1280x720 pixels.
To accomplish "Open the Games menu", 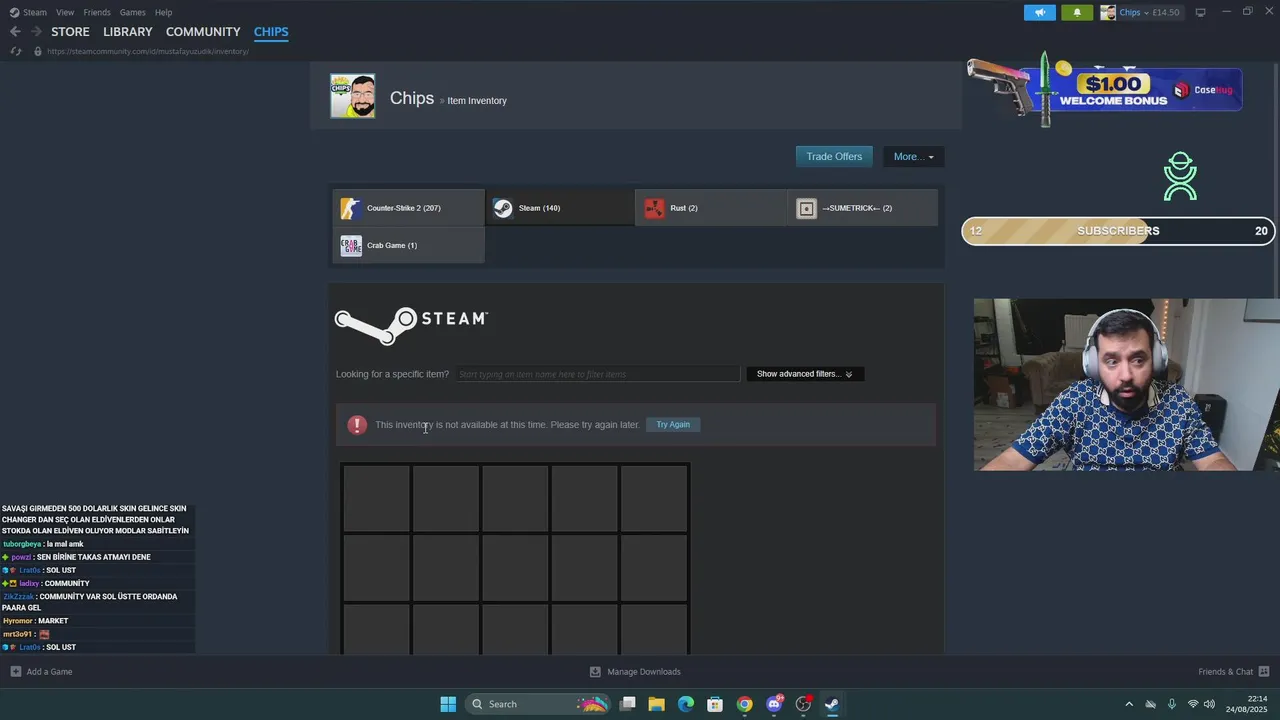I will (x=132, y=12).
